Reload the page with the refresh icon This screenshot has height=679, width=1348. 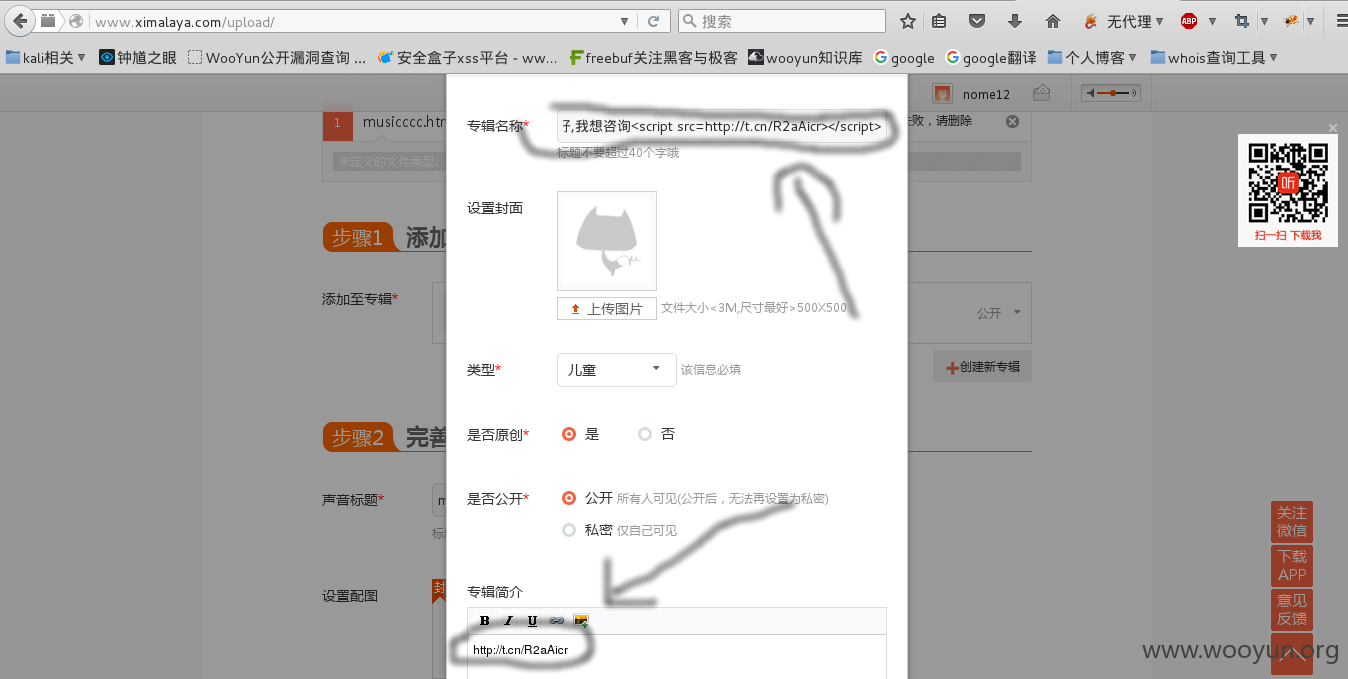[653, 21]
